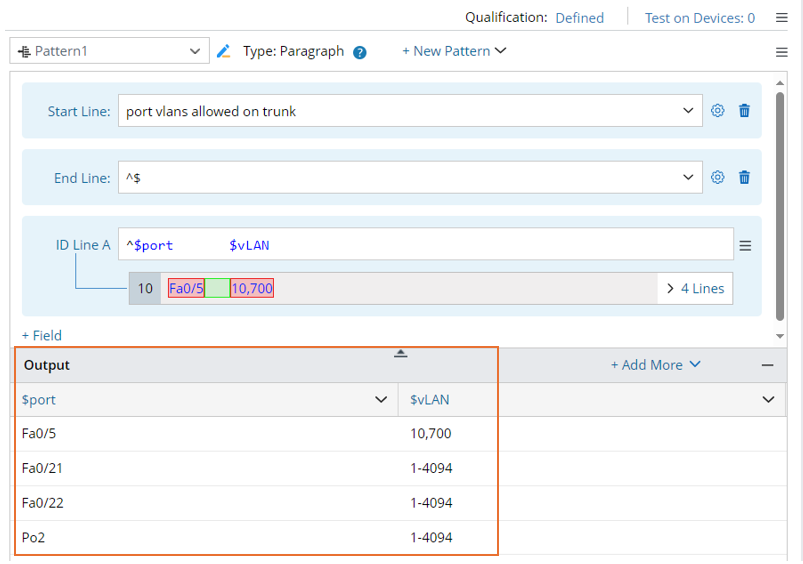803x564 pixels.
Task: Expand the Start Line dropdown
Action: pos(688,111)
